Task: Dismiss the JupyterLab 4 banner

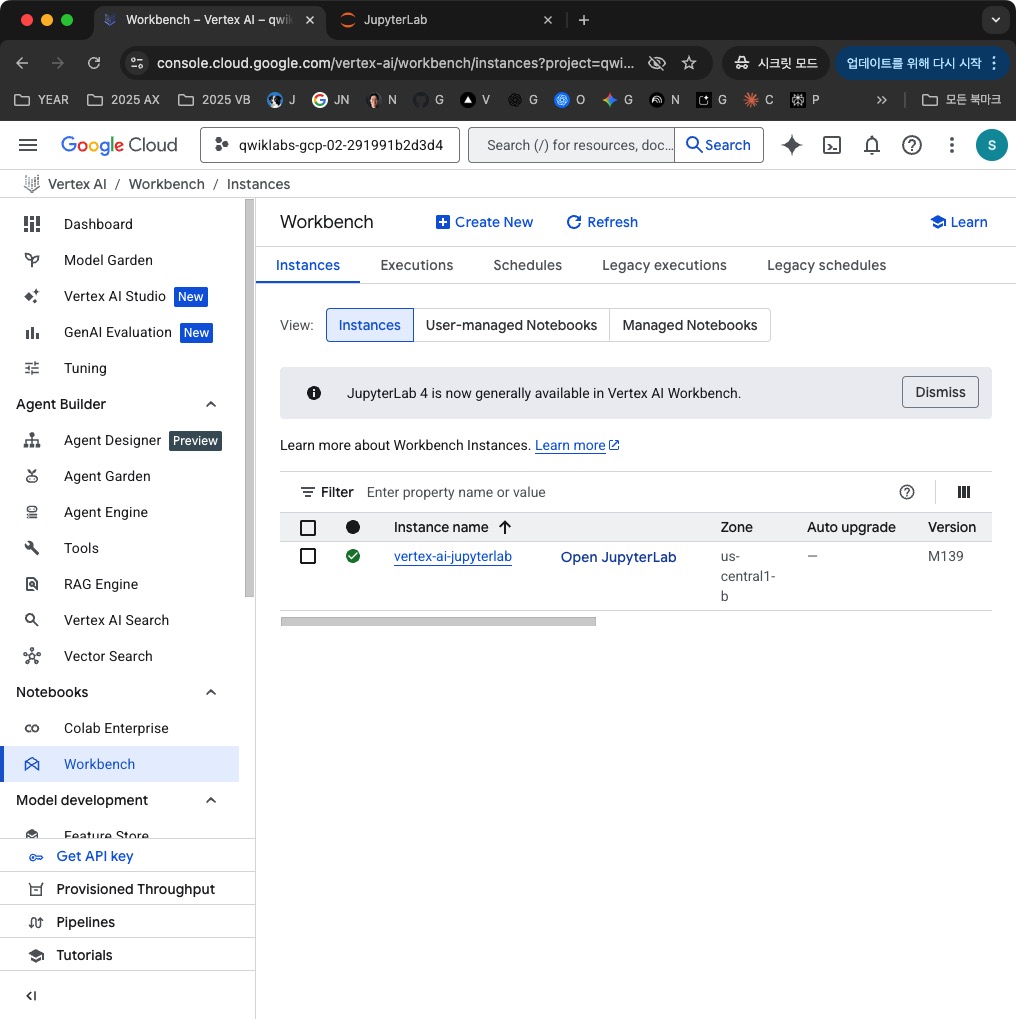Action: pos(939,392)
